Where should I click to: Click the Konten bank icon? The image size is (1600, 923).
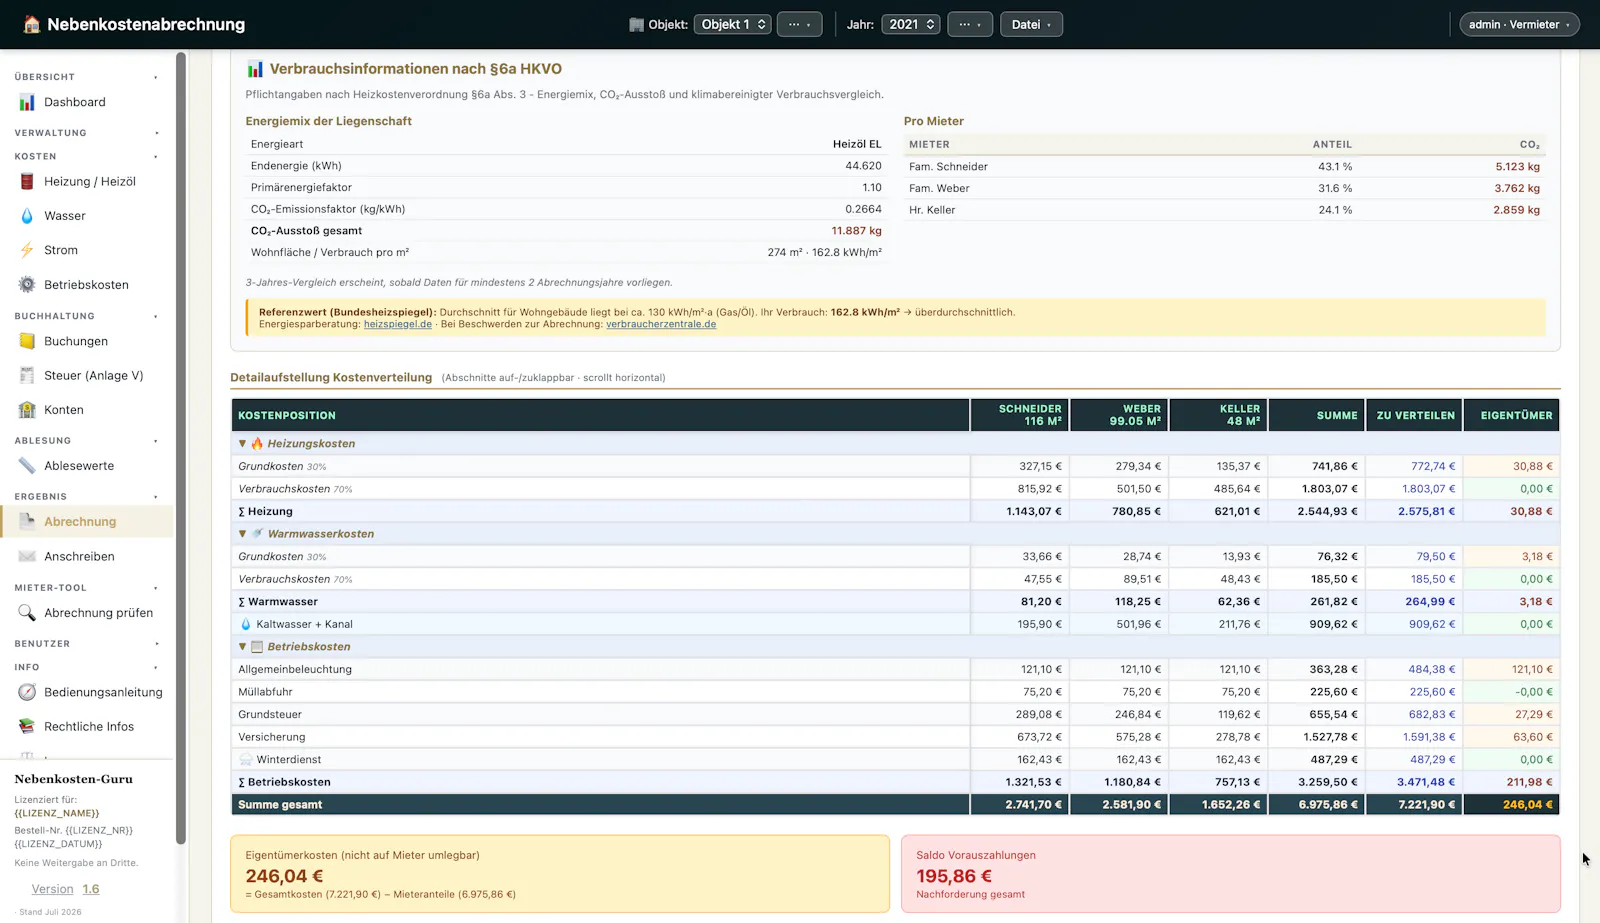tap(27, 410)
